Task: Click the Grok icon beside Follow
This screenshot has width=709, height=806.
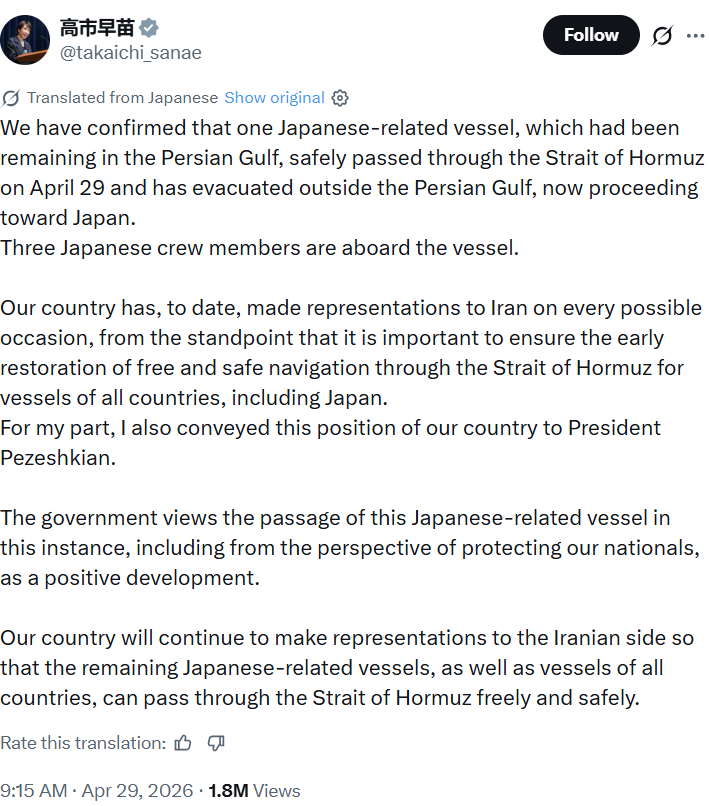Action: (661, 36)
